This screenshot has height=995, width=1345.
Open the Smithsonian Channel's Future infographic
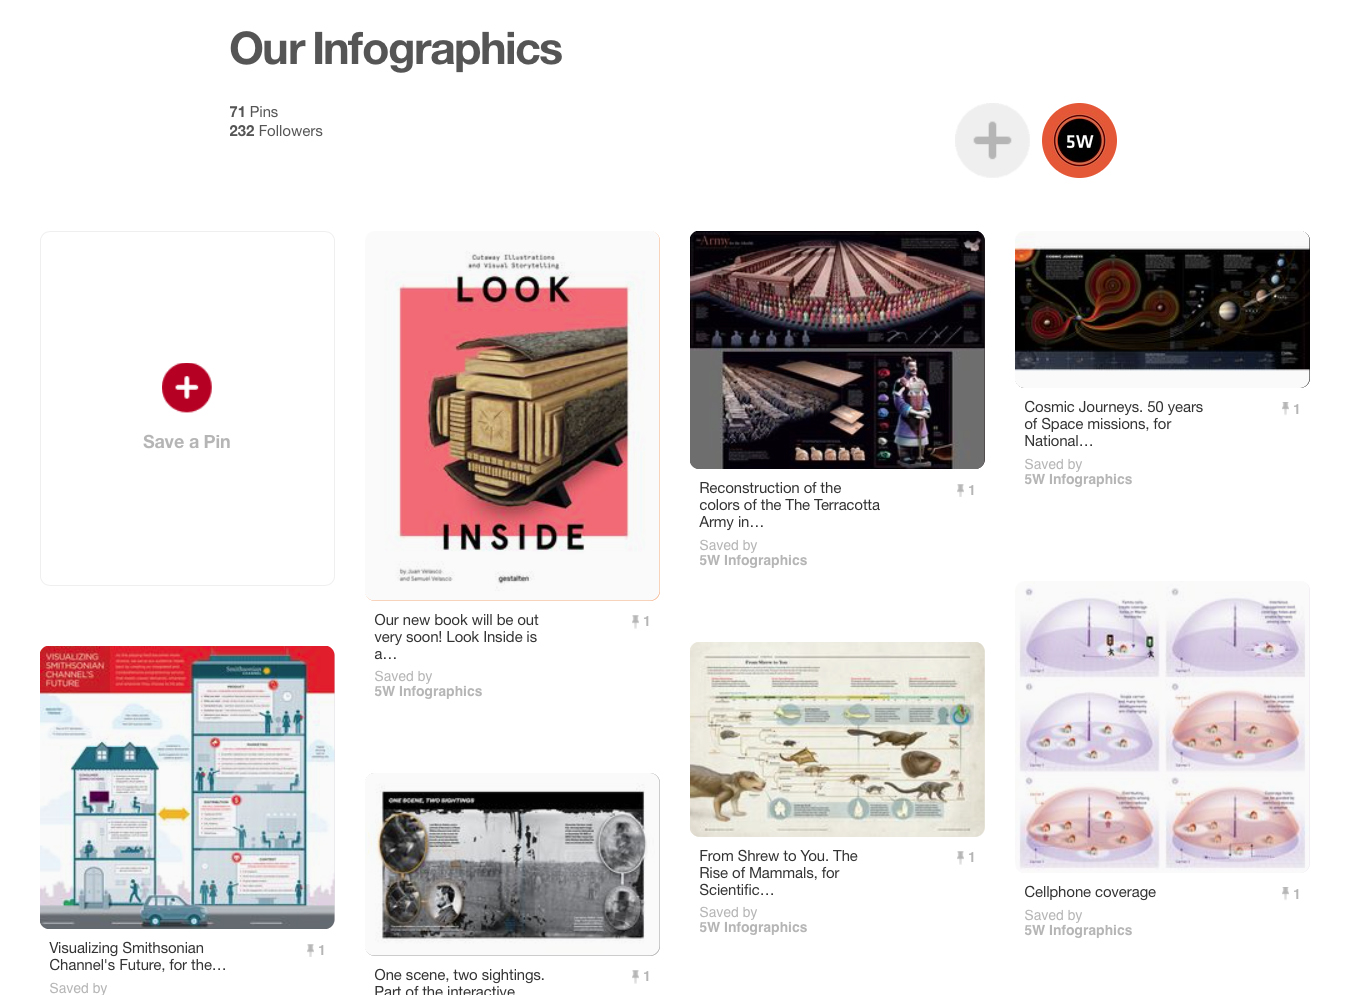[x=187, y=787]
